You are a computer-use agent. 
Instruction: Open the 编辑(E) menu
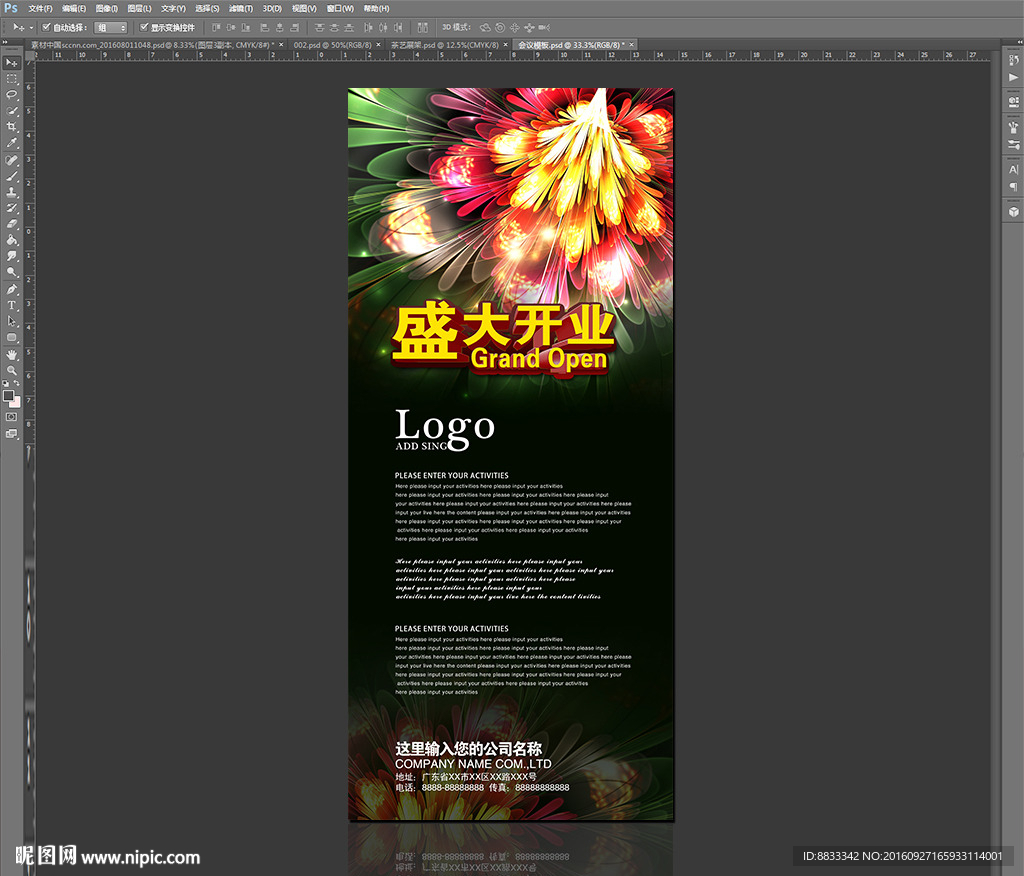pyautogui.click(x=74, y=8)
